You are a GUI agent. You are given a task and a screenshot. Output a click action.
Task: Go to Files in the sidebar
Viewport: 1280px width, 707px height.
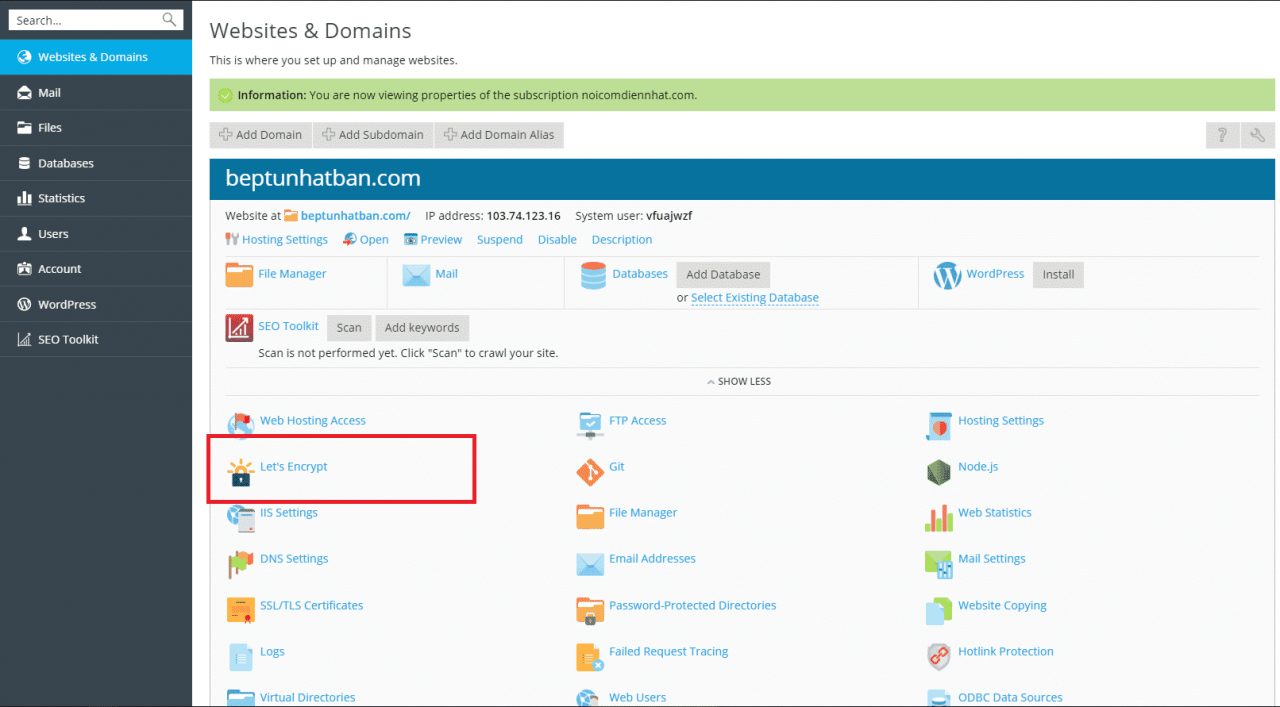(x=96, y=128)
